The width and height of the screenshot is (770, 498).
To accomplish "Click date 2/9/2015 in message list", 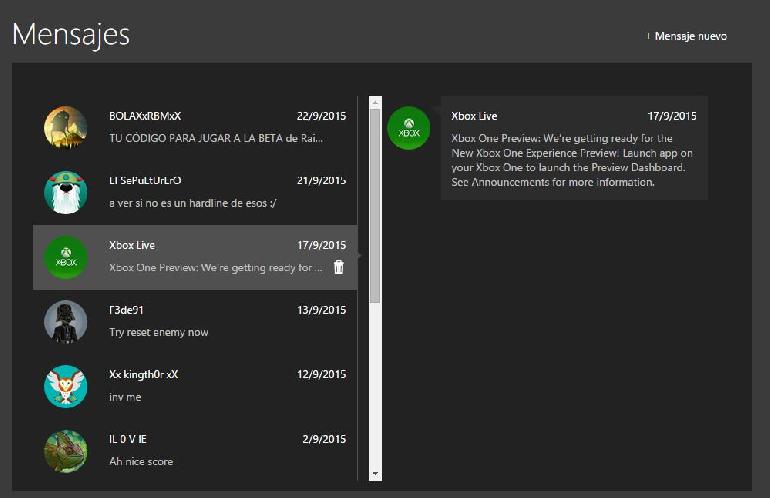I will pyautogui.click(x=324, y=439).
